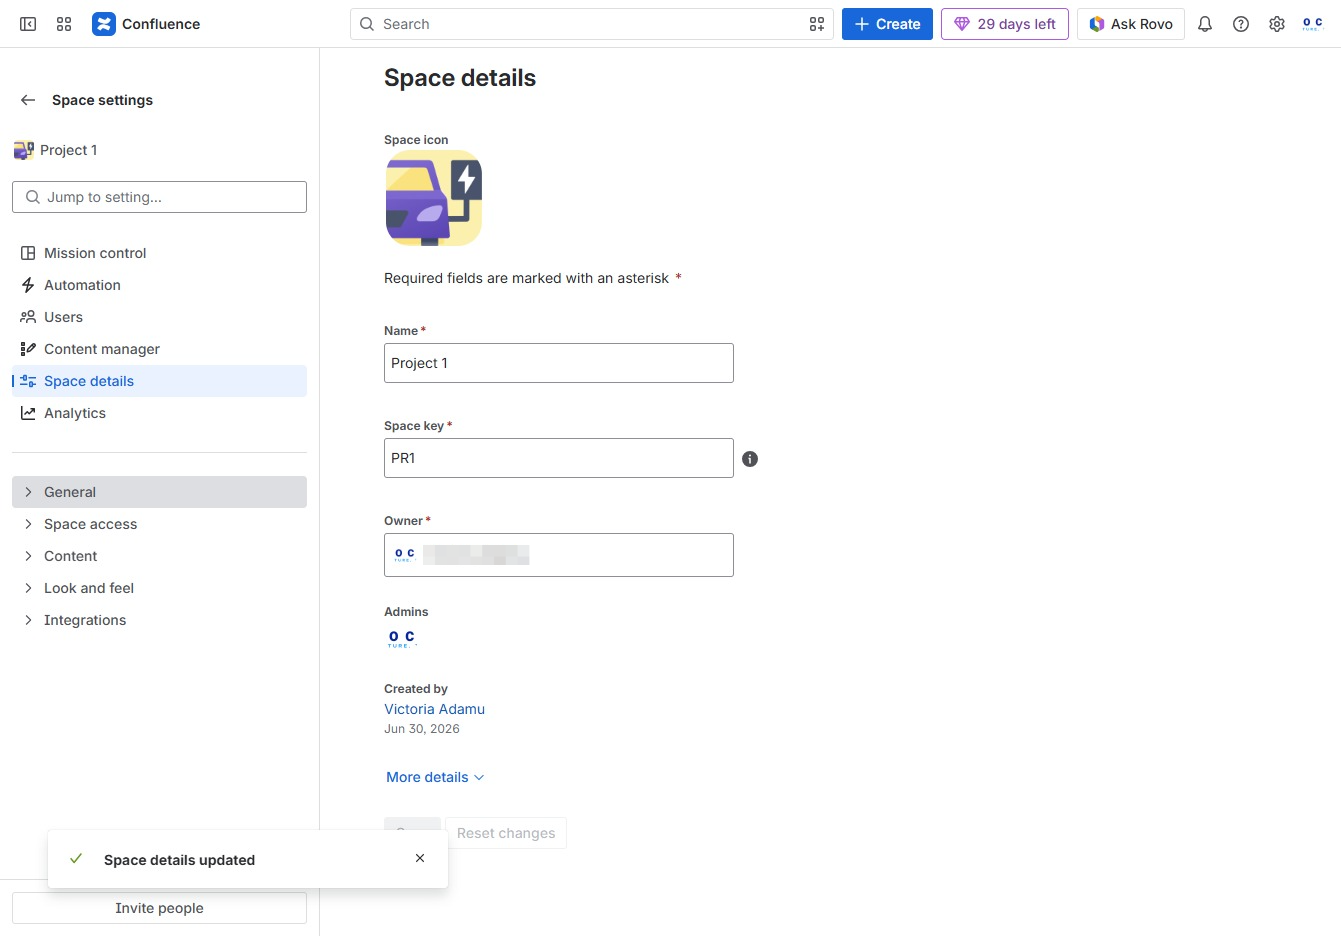Viewport: 1341px width, 936px height.
Task: Open the profile avatar in the top bar
Action: 1313,24
